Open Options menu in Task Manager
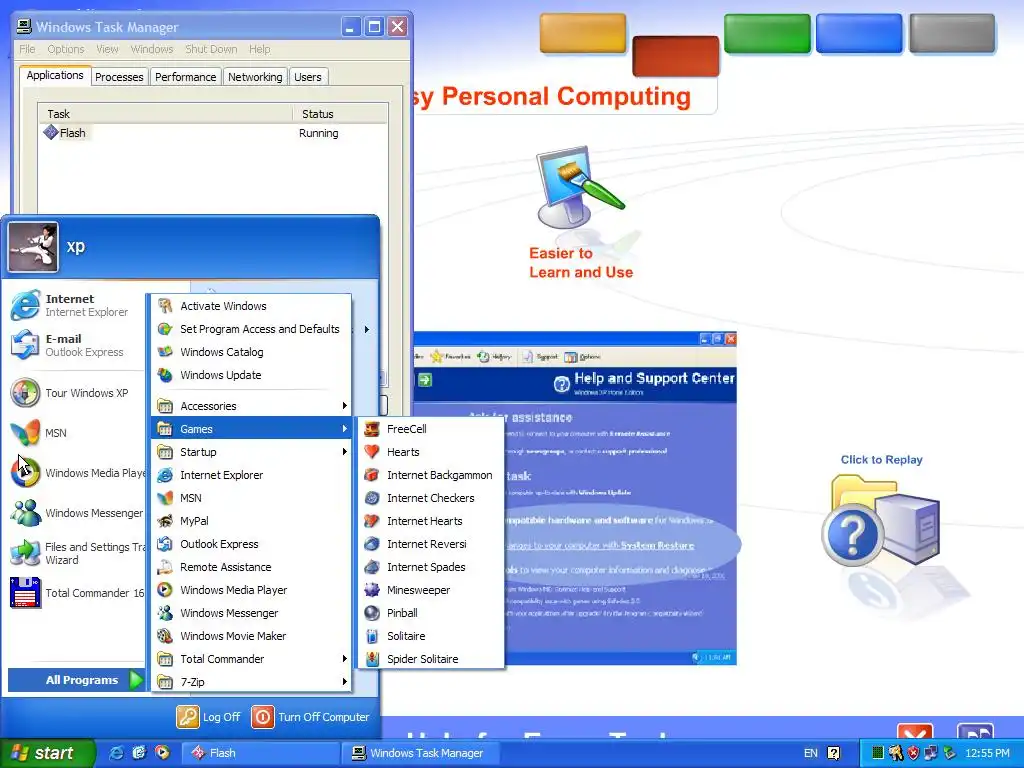This screenshot has width=1024, height=768. pos(66,49)
